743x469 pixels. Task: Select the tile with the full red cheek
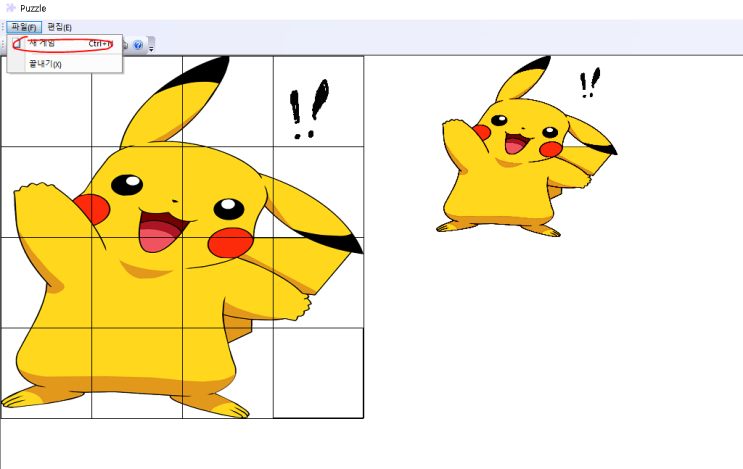point(228,282)
